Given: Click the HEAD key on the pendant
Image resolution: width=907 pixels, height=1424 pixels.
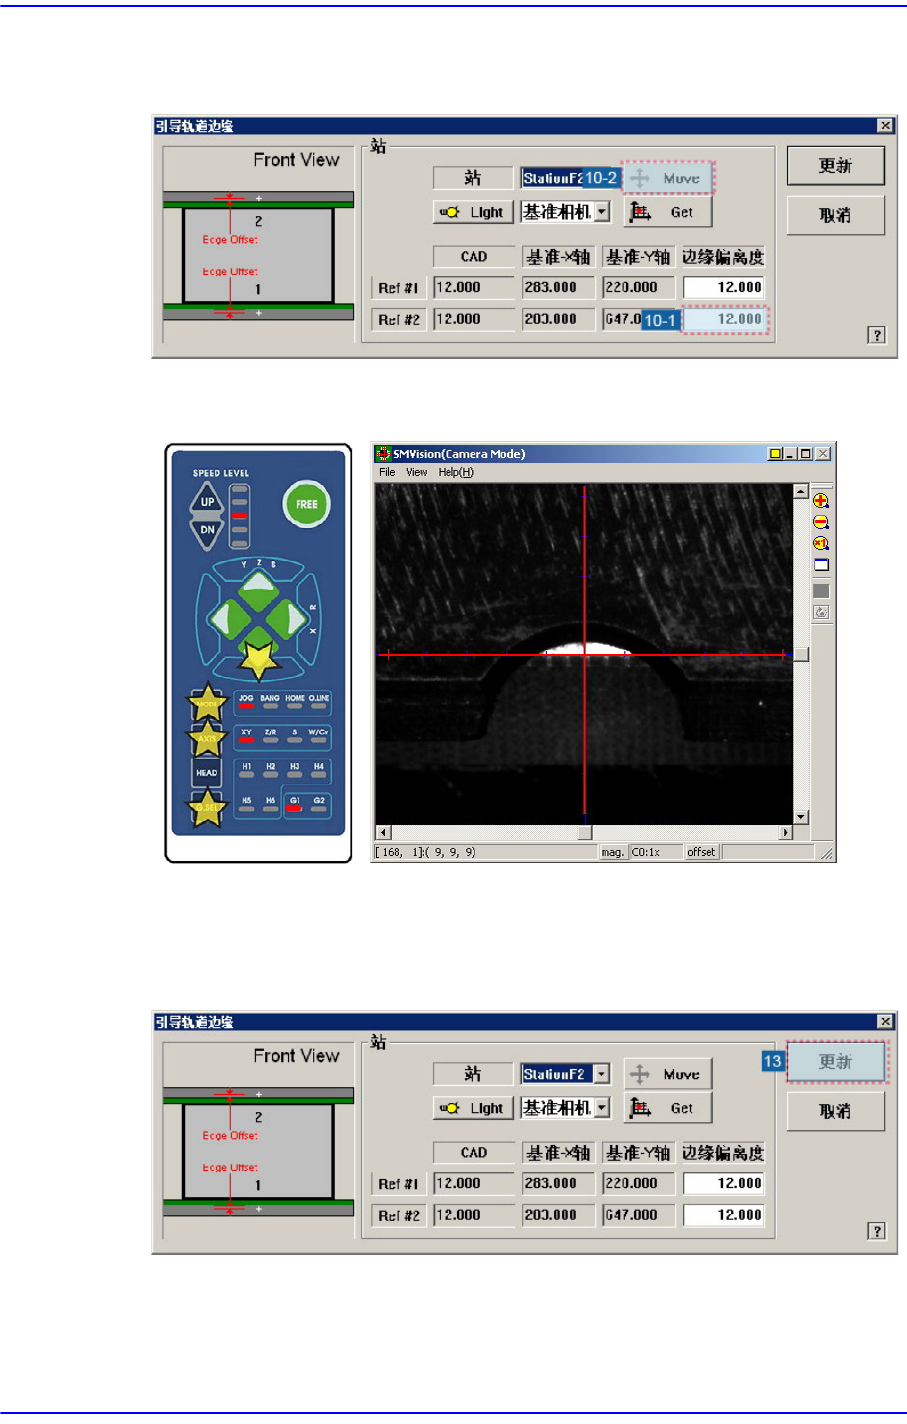Looking at the screenshot, I should pyautogui.click(x=207, y=772).
